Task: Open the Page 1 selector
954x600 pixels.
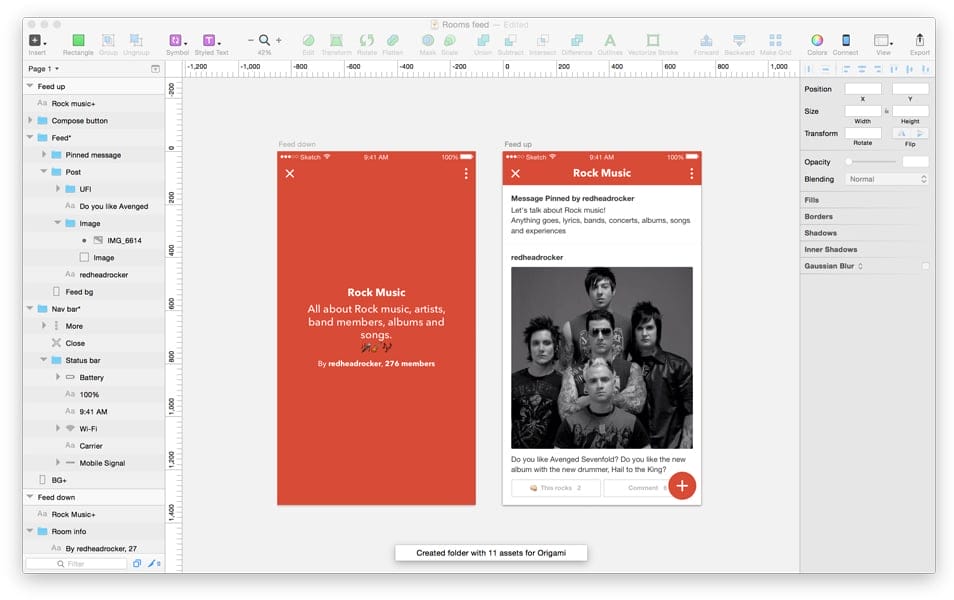Action: (40, 68)
